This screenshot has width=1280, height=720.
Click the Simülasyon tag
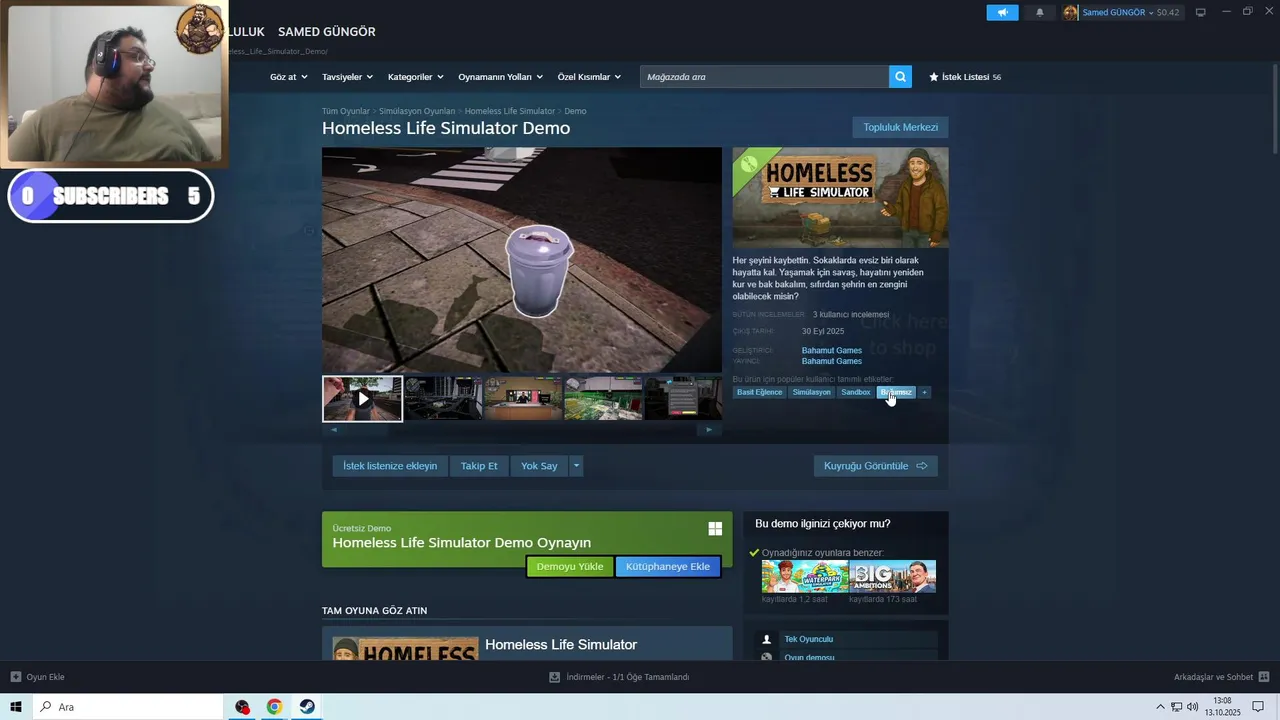coord(811,392)
